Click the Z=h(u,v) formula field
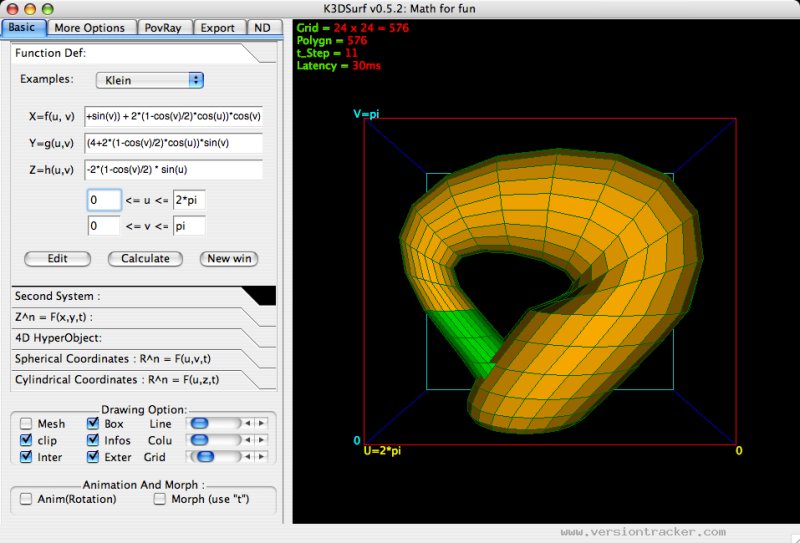Screen dimensions: 800x543 click(x=173, y=170)
